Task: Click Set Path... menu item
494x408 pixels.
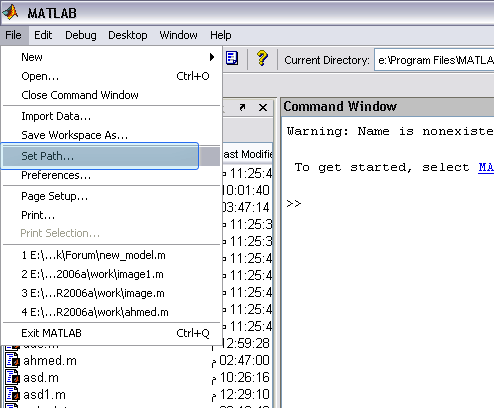Action: pyautogui.click(x=111, y=156)
